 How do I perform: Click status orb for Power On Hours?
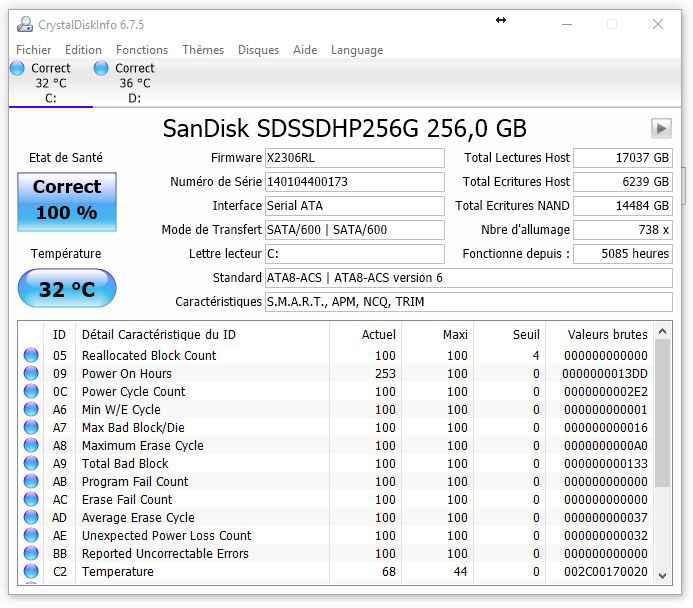(31, 373)
